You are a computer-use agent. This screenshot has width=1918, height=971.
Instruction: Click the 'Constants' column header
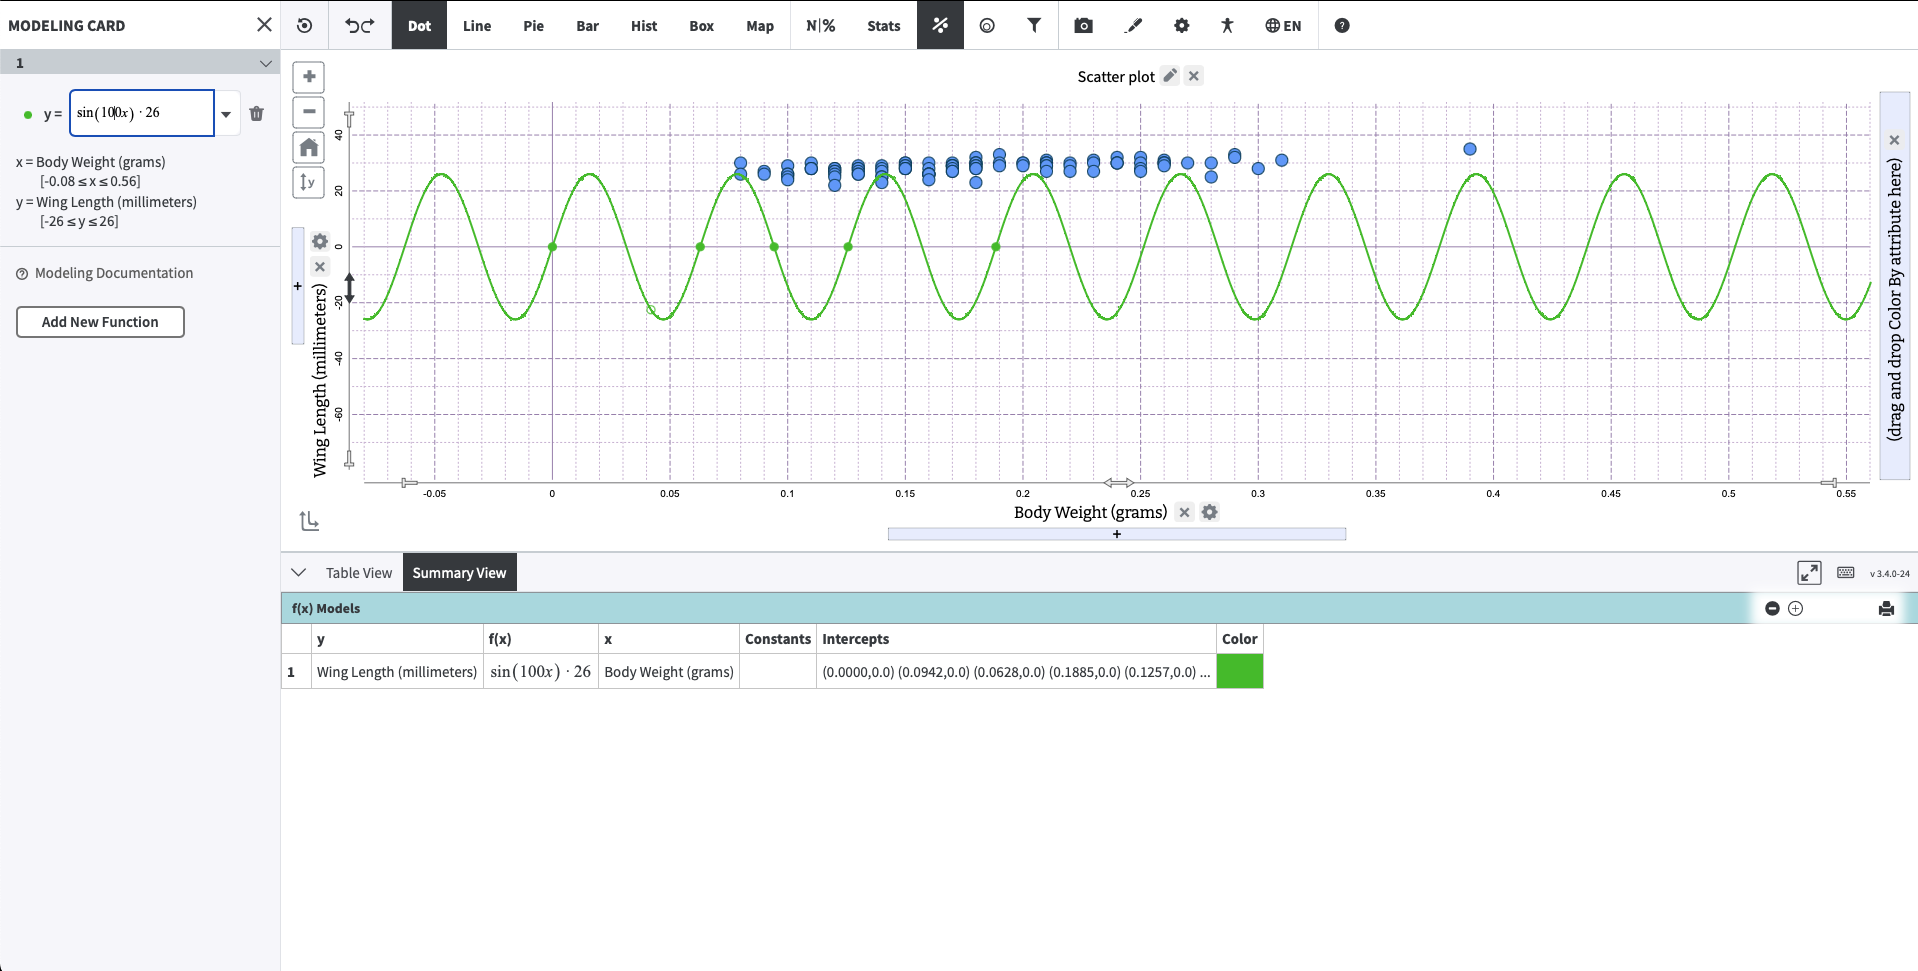[x=778, y=639]
